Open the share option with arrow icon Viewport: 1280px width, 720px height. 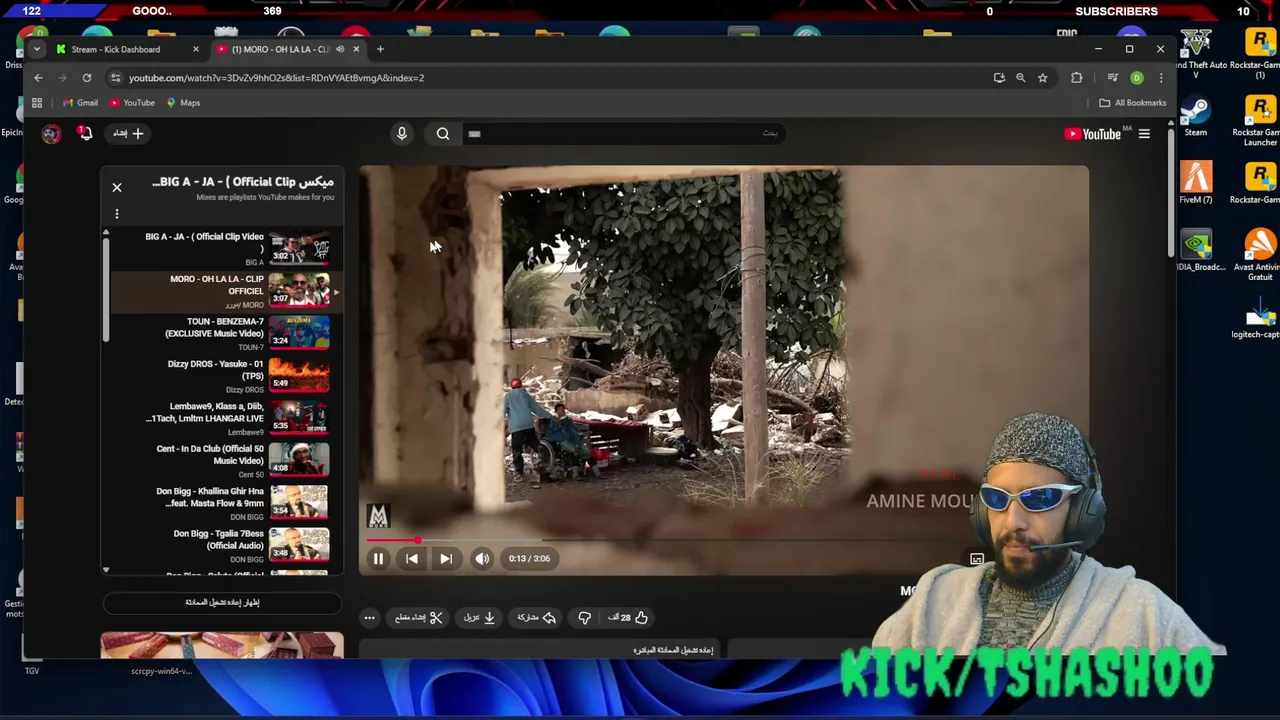tap(537, 618)
